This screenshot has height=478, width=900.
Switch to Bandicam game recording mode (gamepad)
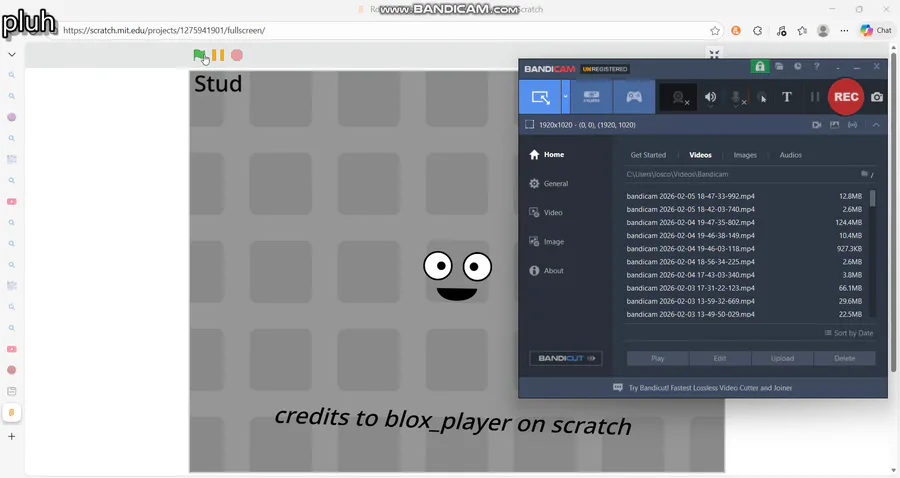point(634,97)
